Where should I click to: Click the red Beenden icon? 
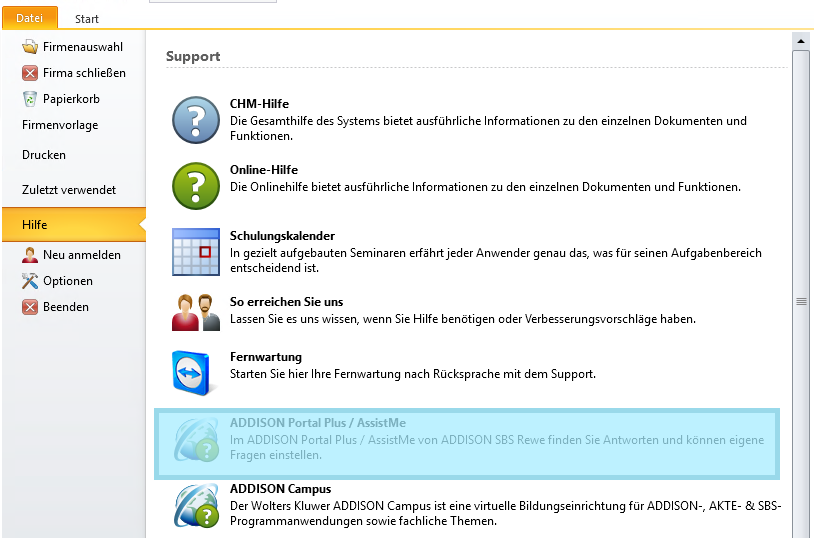point(30,307)
